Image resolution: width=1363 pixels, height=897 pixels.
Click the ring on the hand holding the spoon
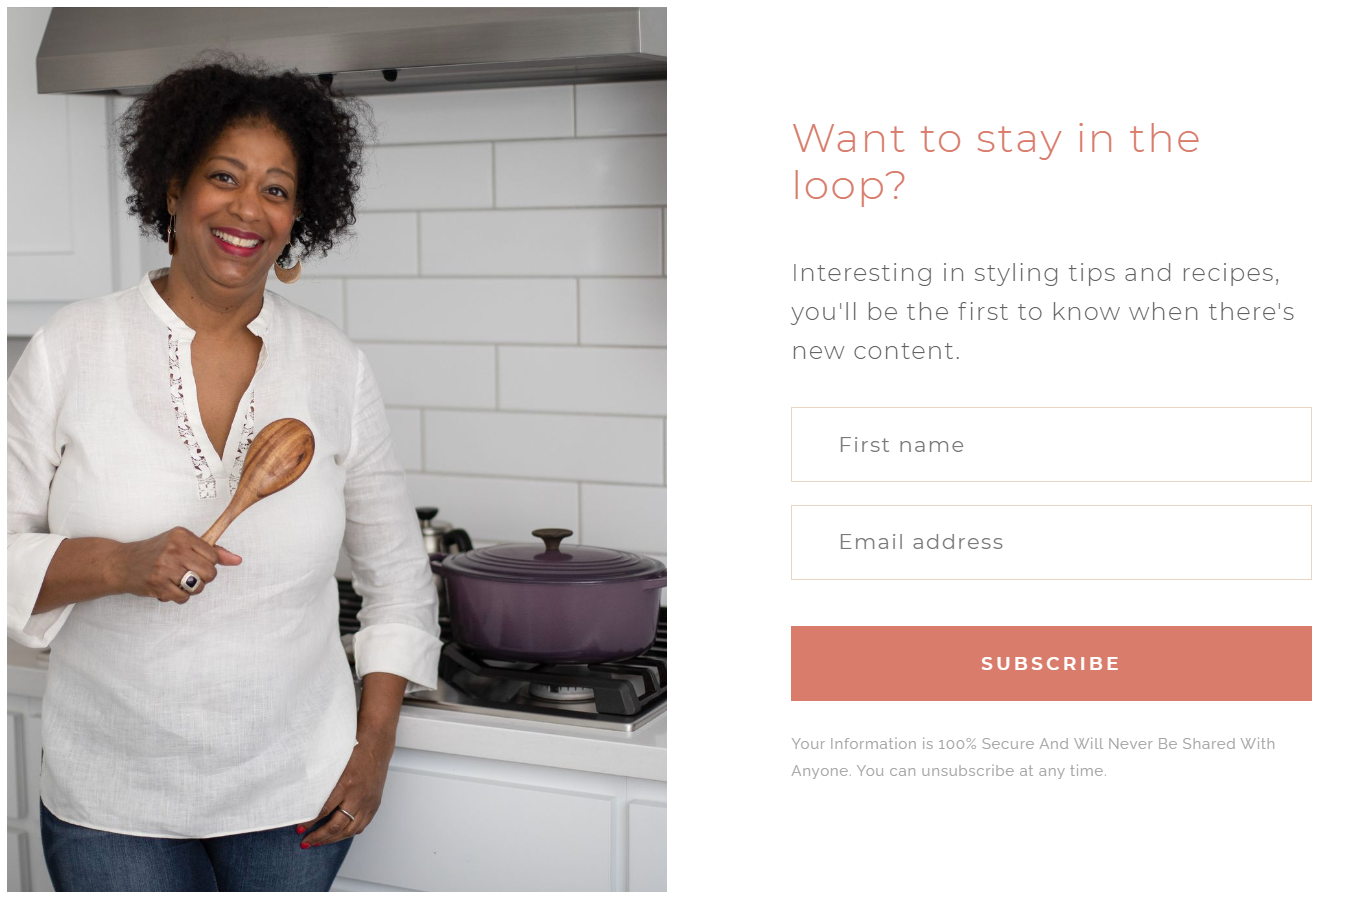(190, 581)
